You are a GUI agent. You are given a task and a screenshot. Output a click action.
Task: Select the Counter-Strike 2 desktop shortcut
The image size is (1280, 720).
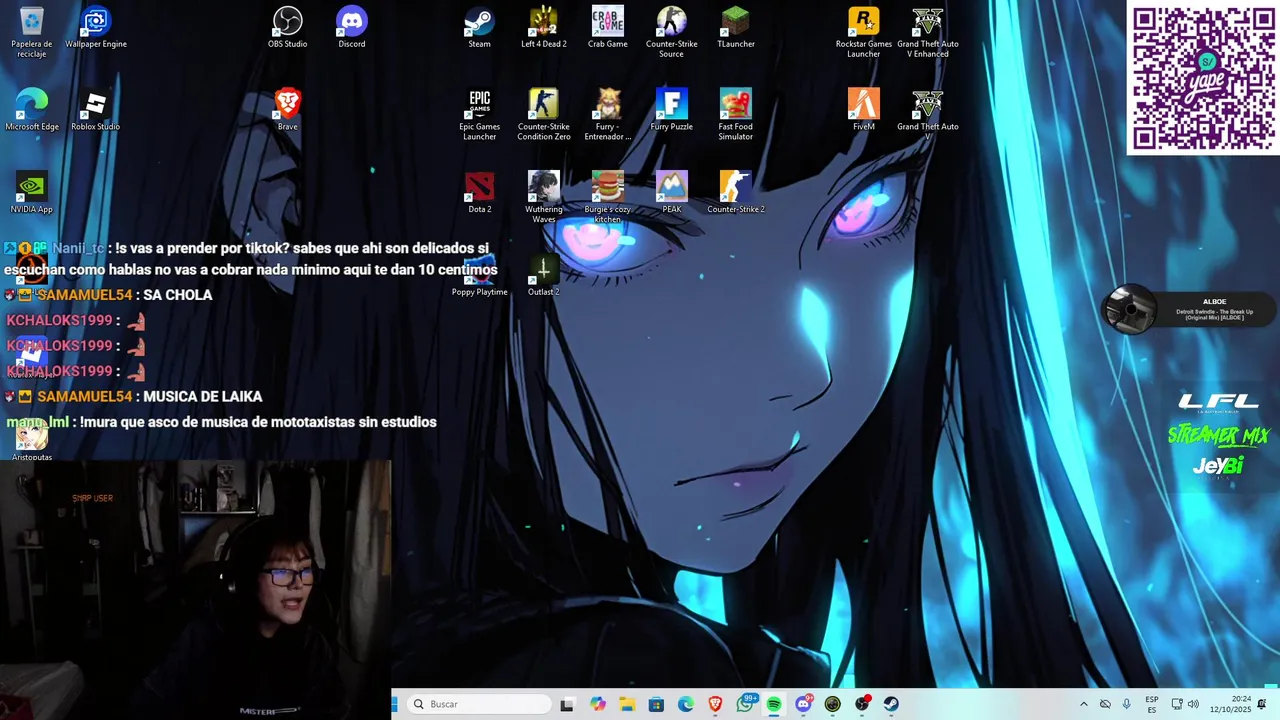[736, 192]
